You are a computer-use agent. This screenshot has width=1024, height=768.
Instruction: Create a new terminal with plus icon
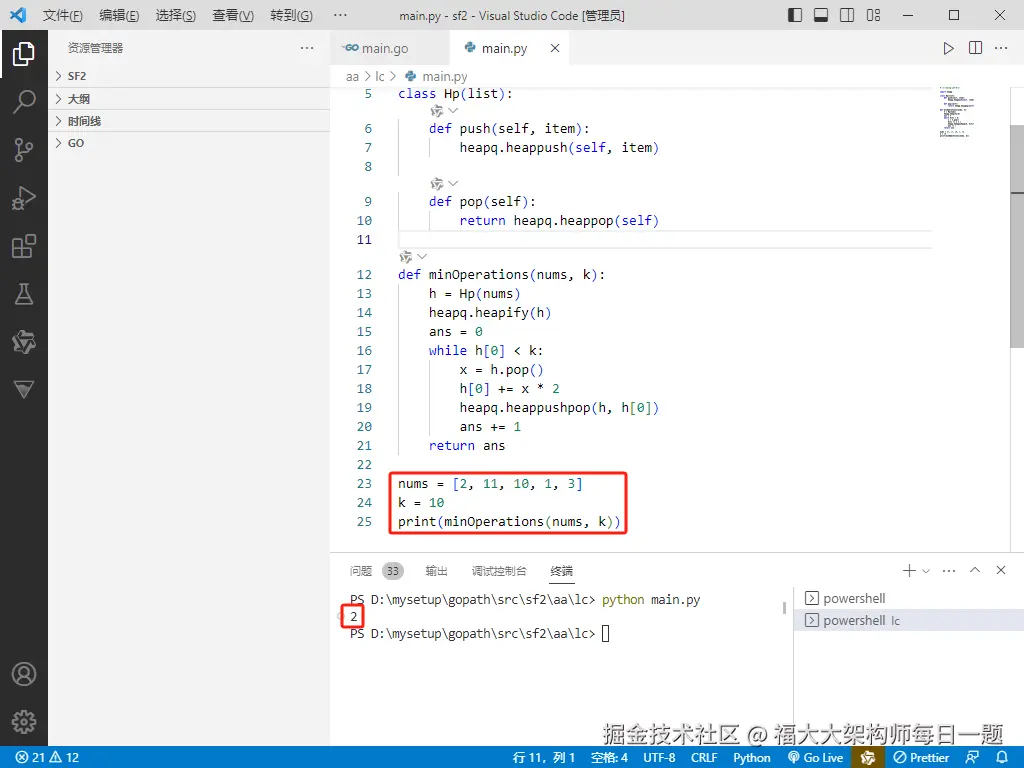click(908, 571)
